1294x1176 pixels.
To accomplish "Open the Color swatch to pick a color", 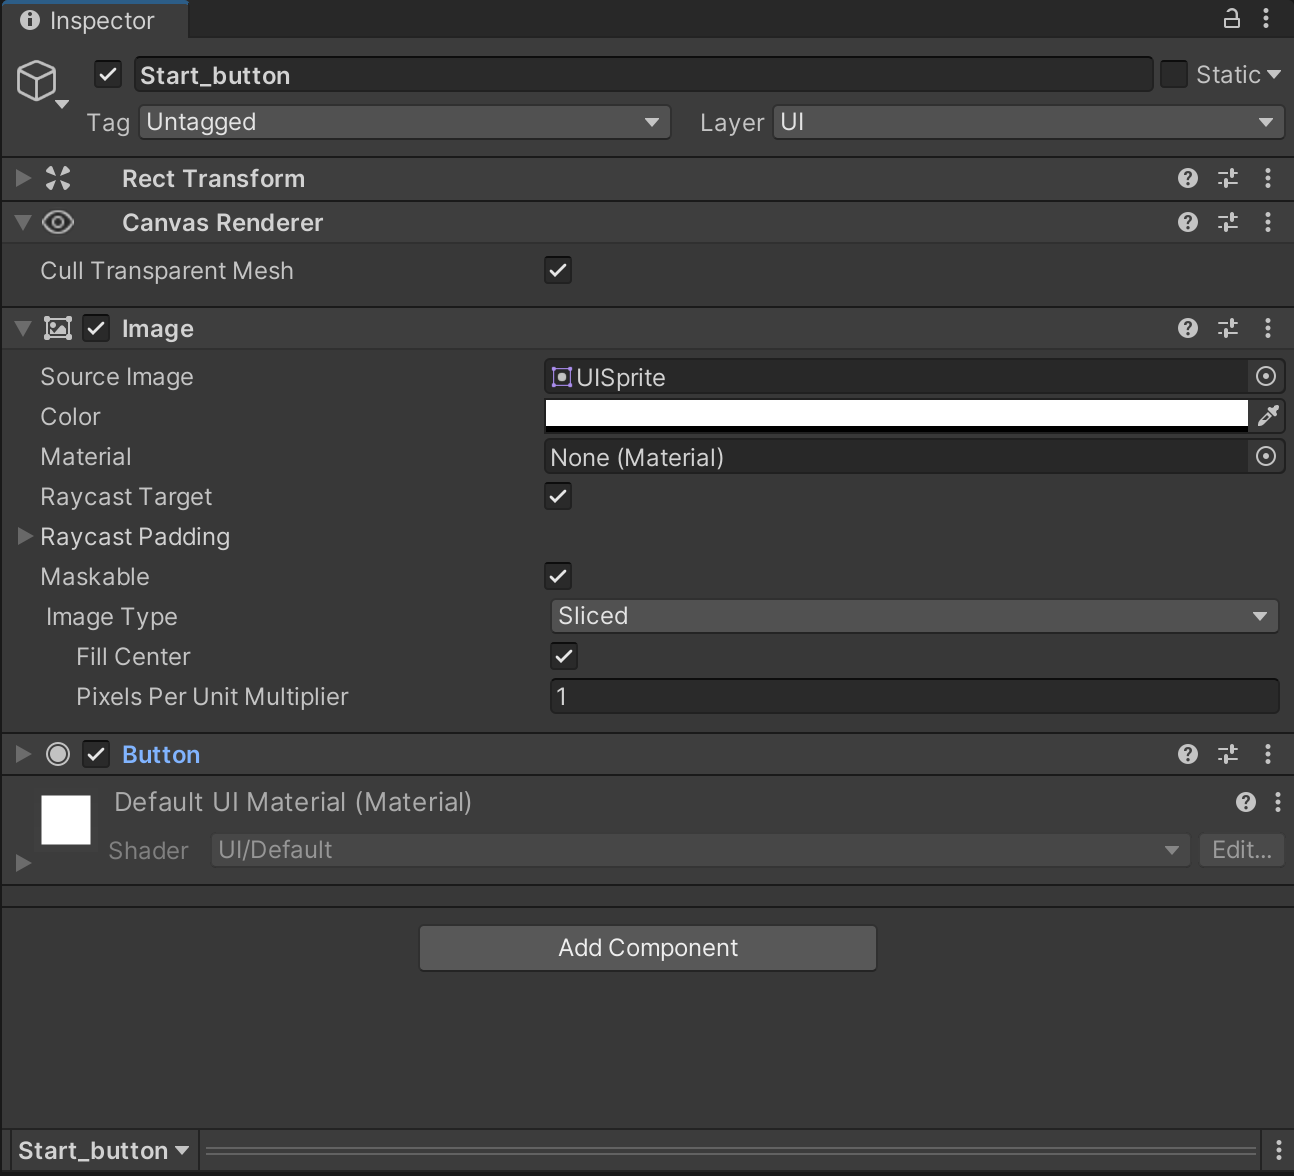I will 895,416.
